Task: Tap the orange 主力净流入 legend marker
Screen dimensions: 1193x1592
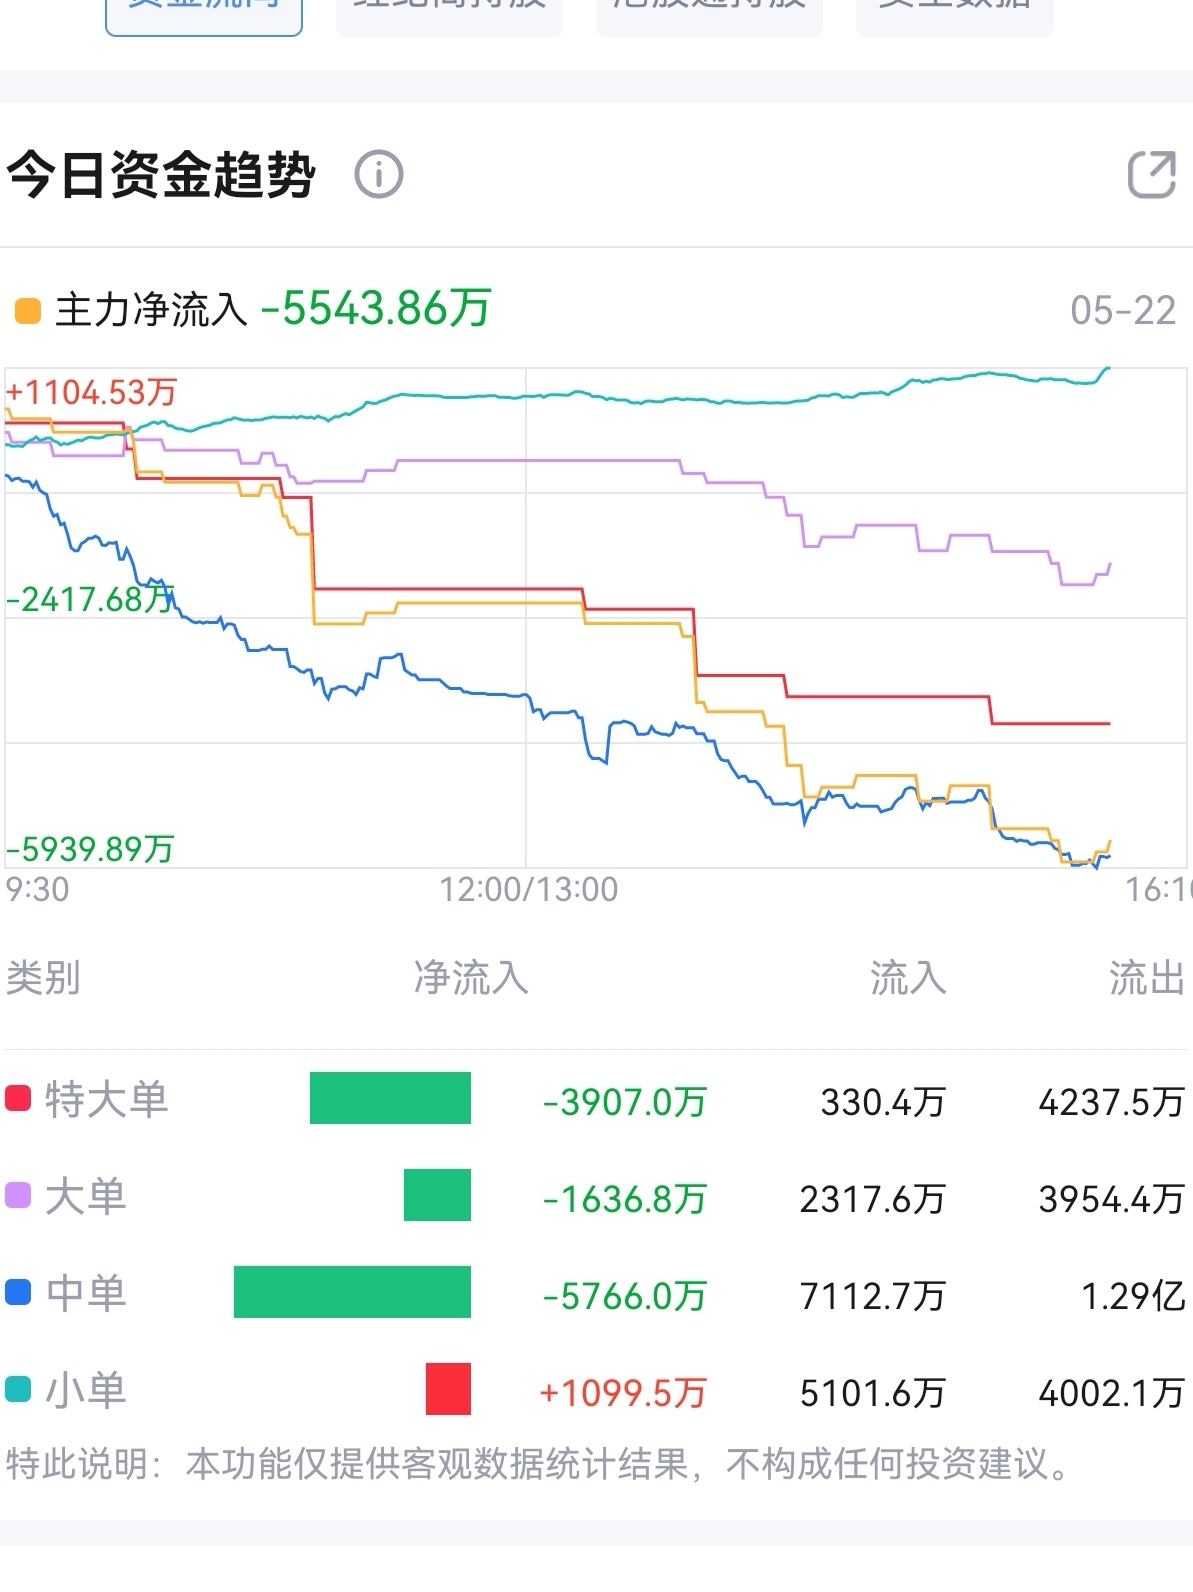Action: [27, 310]
